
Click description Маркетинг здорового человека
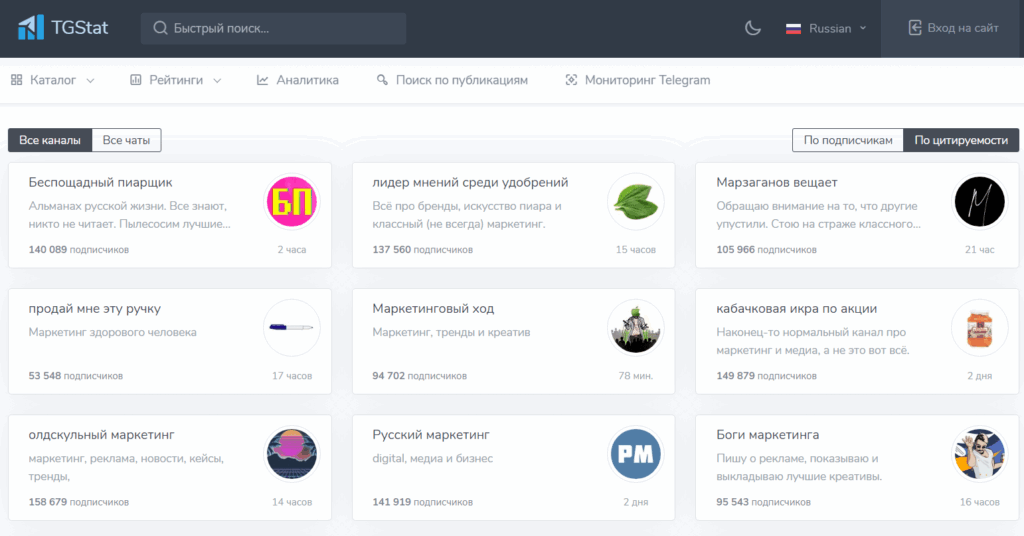(112, 332)
